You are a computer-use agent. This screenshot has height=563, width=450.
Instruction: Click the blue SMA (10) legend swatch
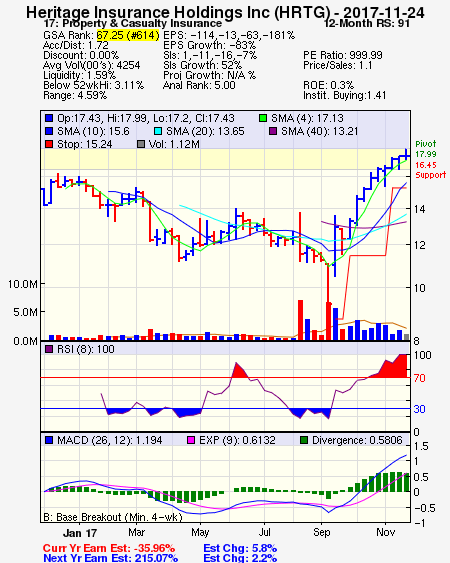[49, 131]
